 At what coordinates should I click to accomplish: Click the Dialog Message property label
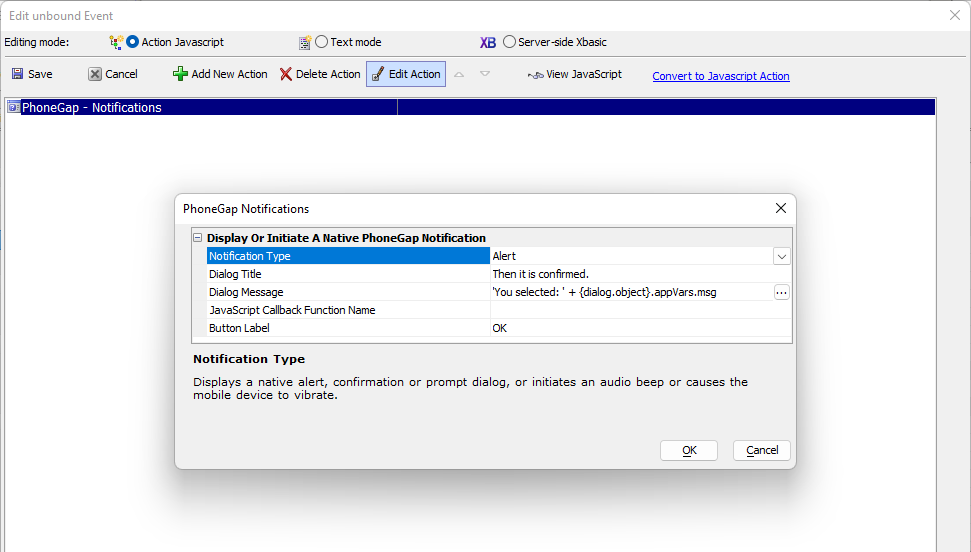pos(246,292)
